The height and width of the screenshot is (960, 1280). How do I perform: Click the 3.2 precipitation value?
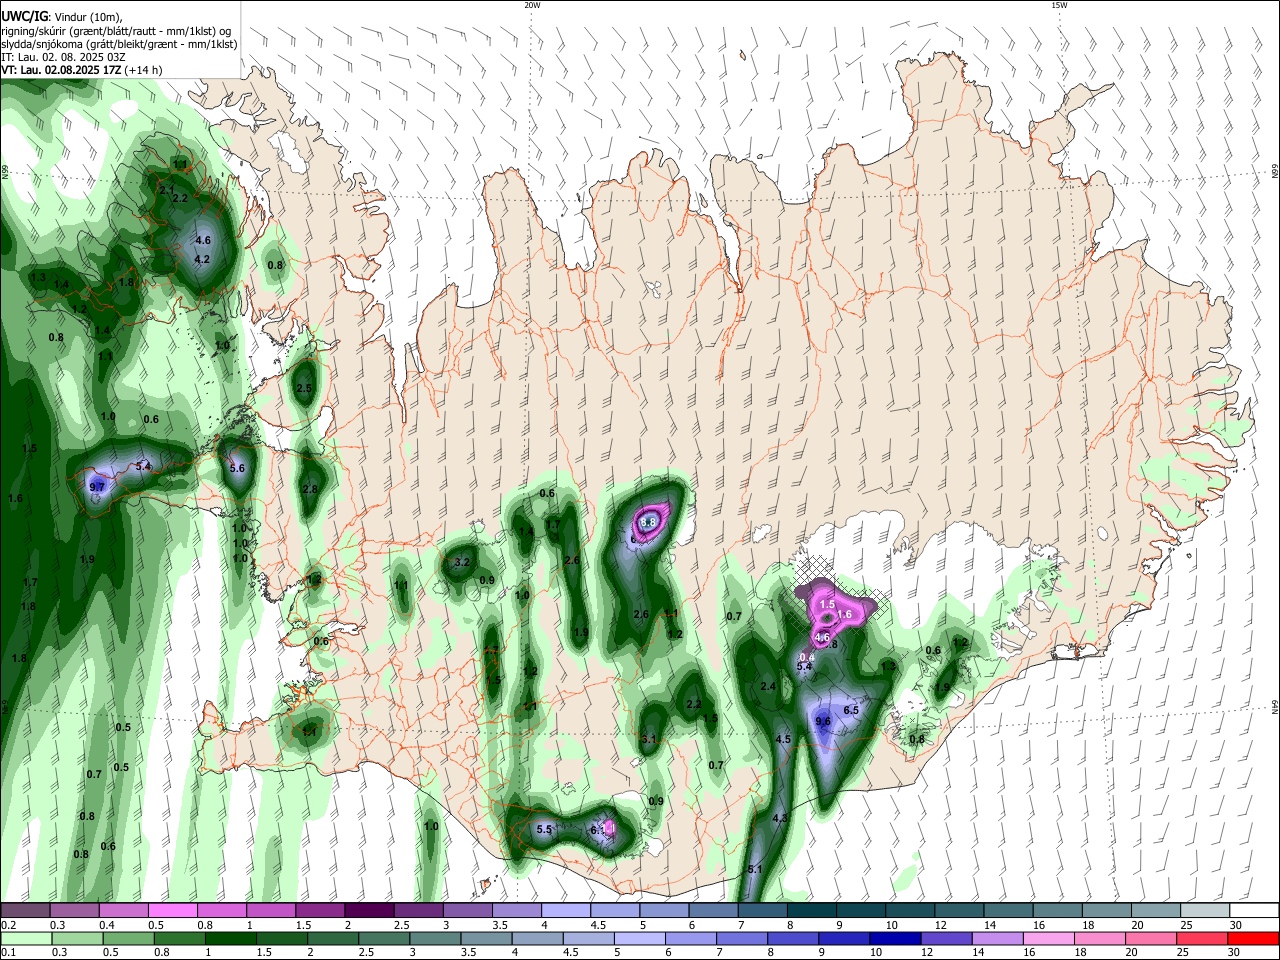click(462, 563)
